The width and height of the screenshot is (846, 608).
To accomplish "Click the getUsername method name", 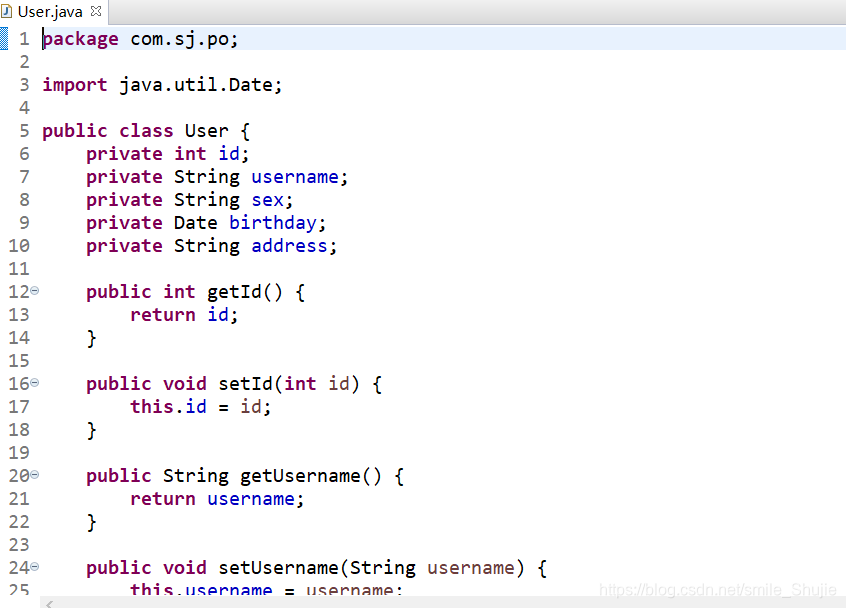I will [301, 476].
